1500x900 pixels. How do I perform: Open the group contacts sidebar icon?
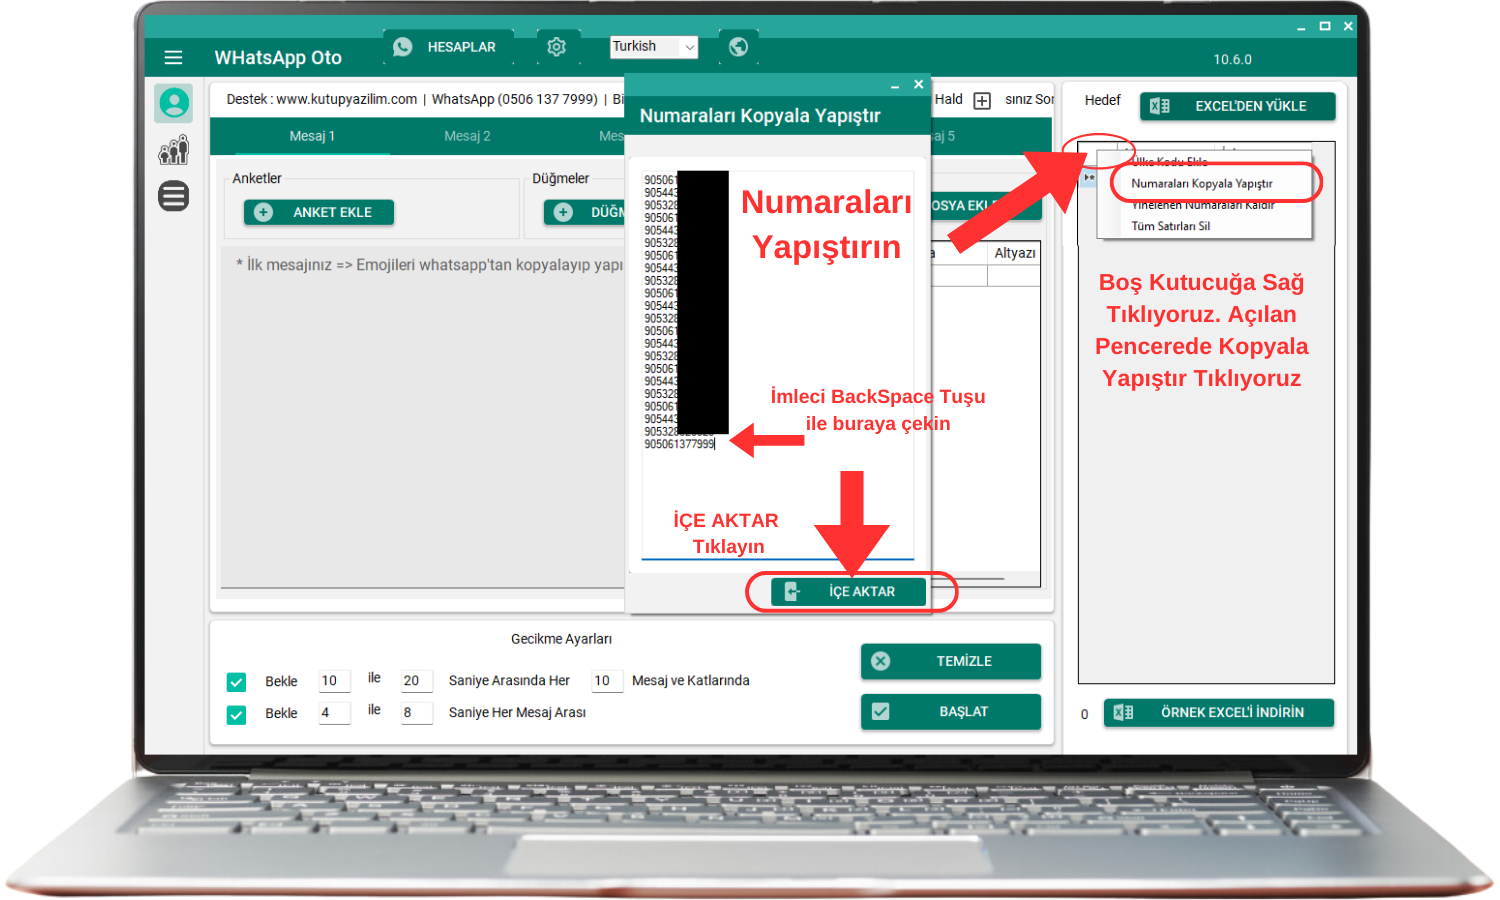click(x=174, y=150)
